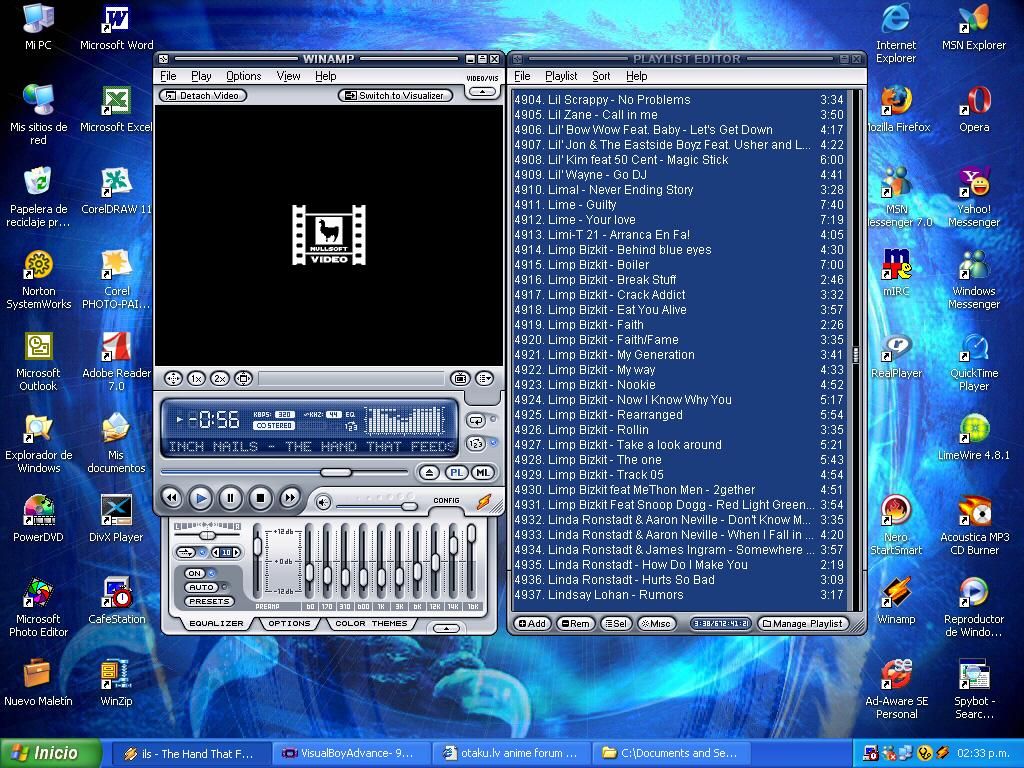Click the left-right balance slider

click(207, 535)
